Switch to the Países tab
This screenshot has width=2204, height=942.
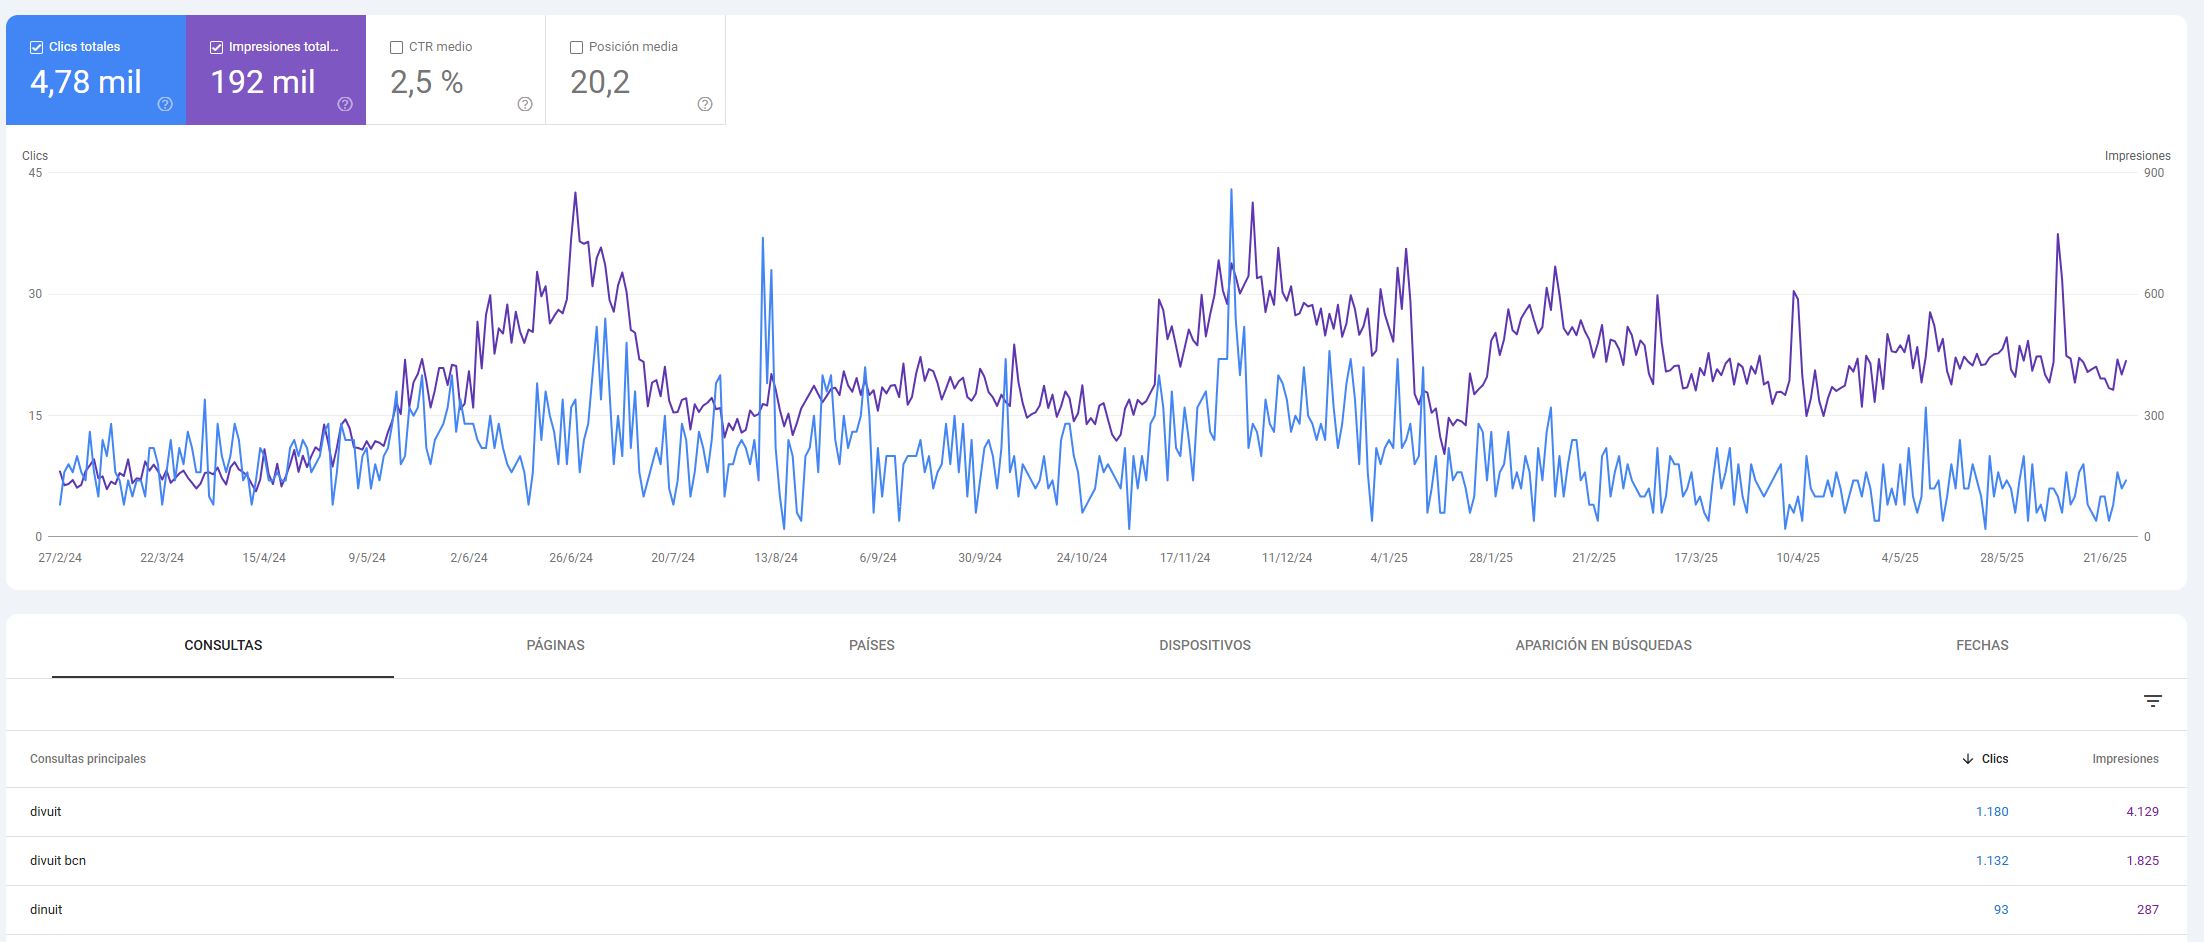point(871,645)
